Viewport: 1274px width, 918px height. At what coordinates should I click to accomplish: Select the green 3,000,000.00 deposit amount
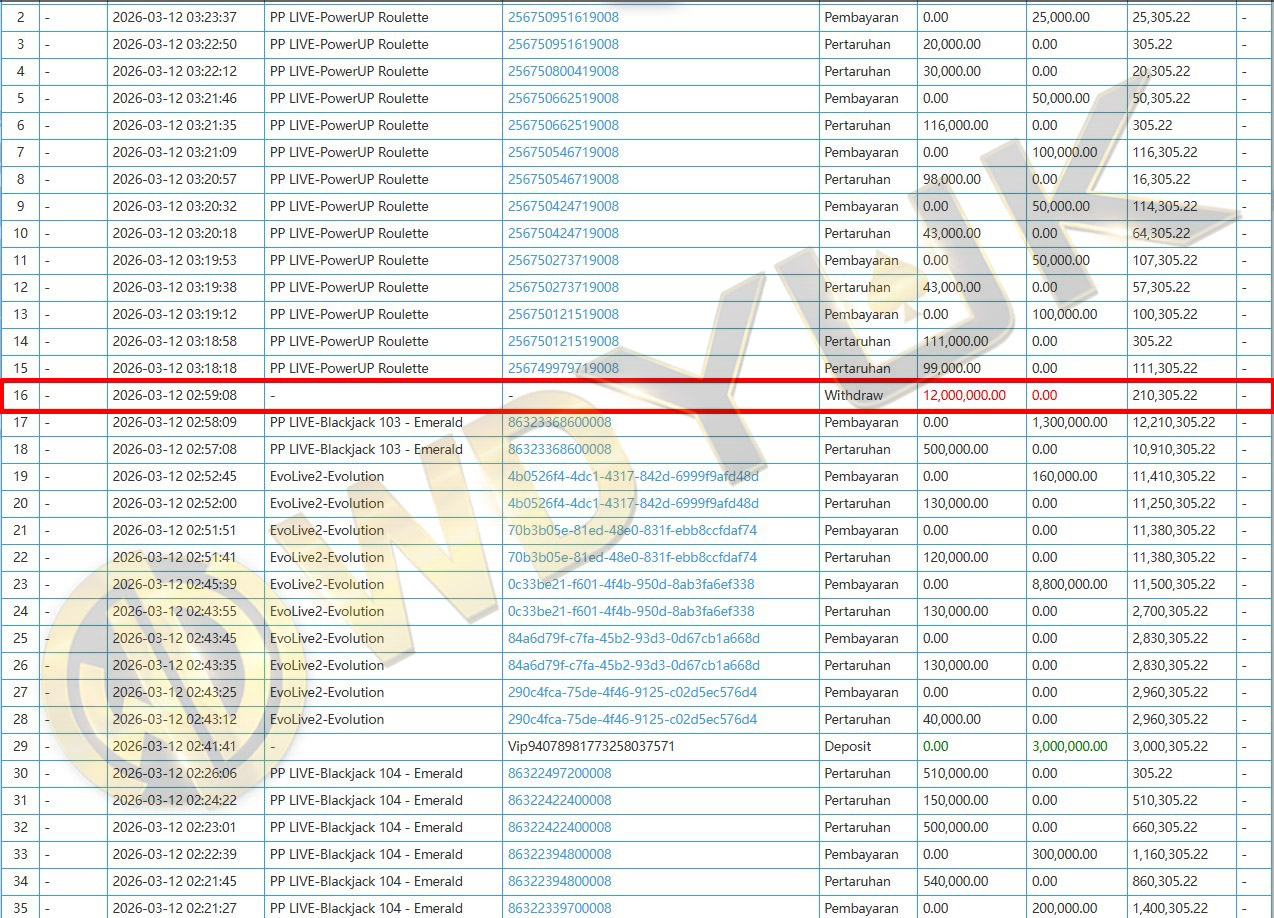coord(1069,746)
